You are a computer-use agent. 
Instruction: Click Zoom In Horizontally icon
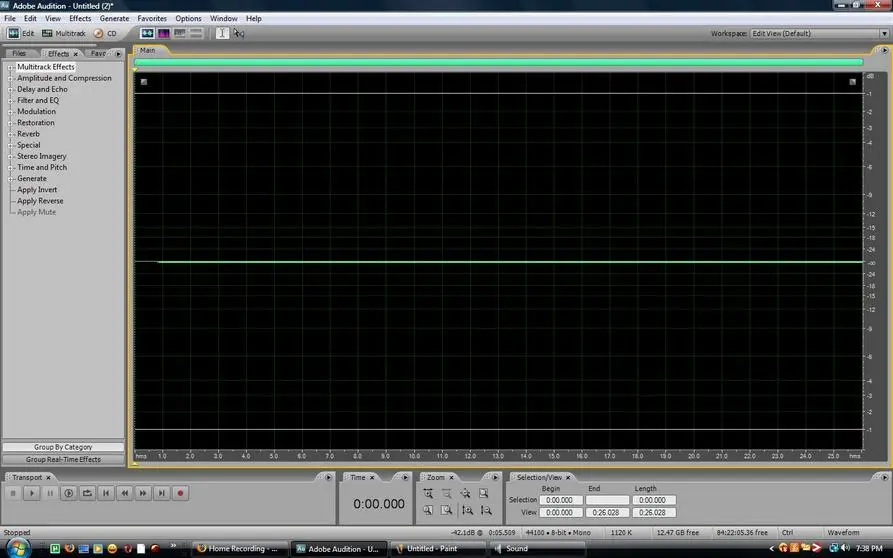428,494
